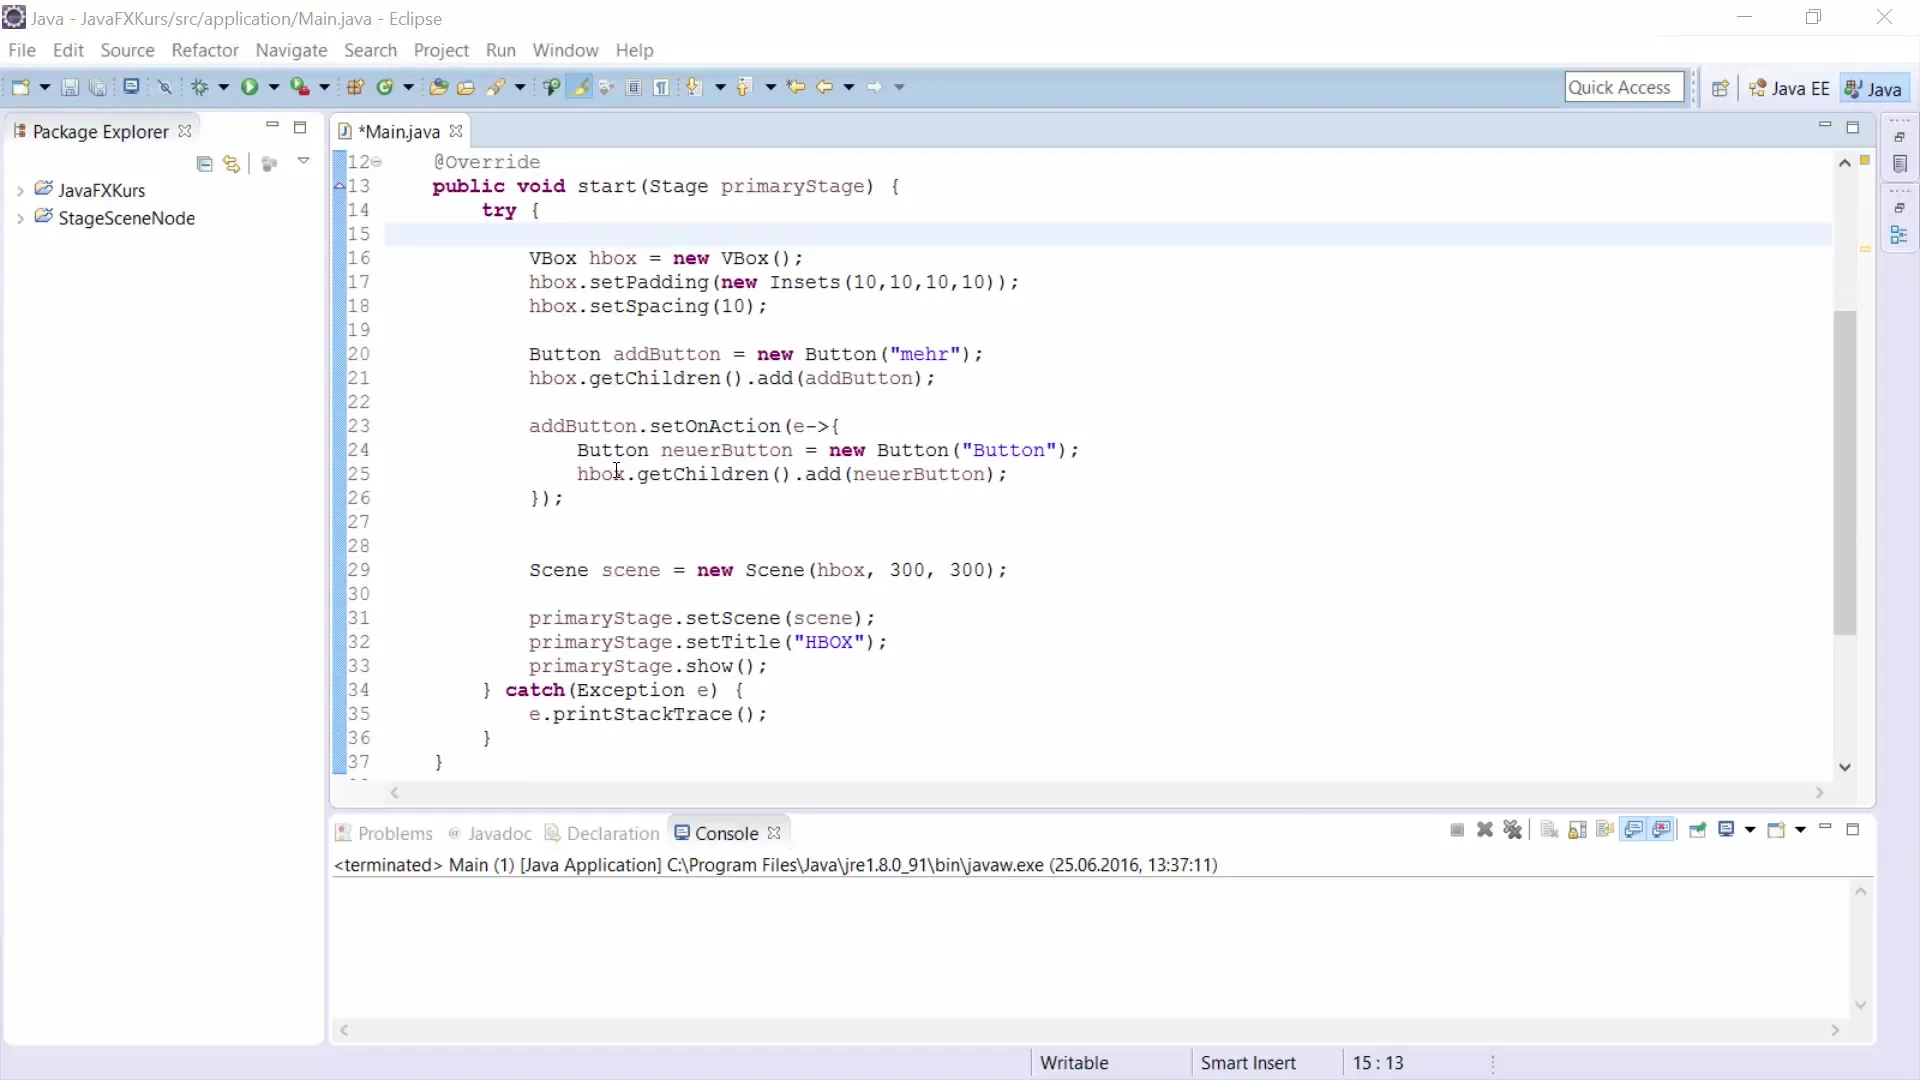Viewport: 1920px width, 1080px height.
Task: Open the Project menu
Action: tap(441, 50)
